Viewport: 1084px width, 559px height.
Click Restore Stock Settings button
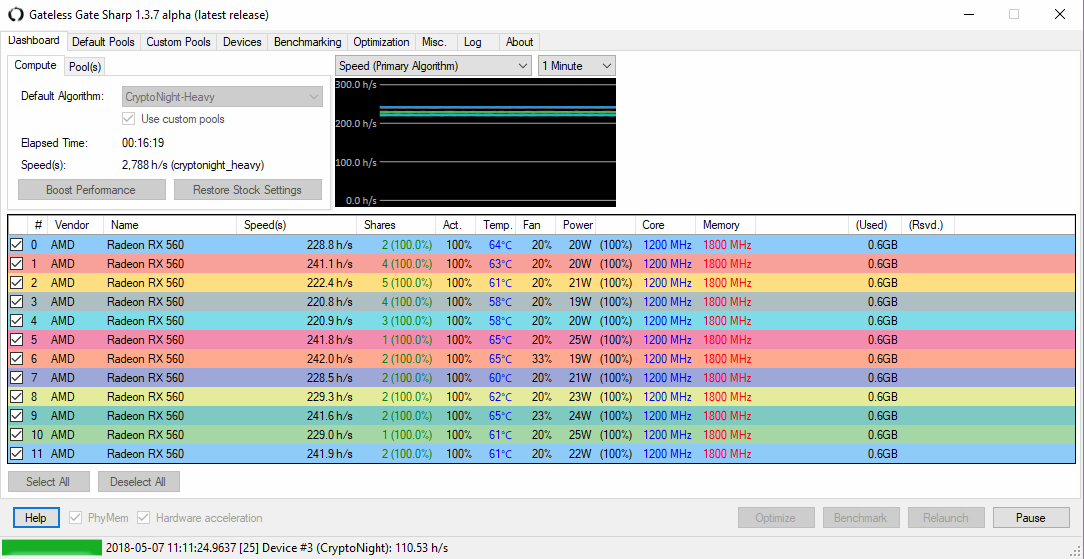coord(247,190)
